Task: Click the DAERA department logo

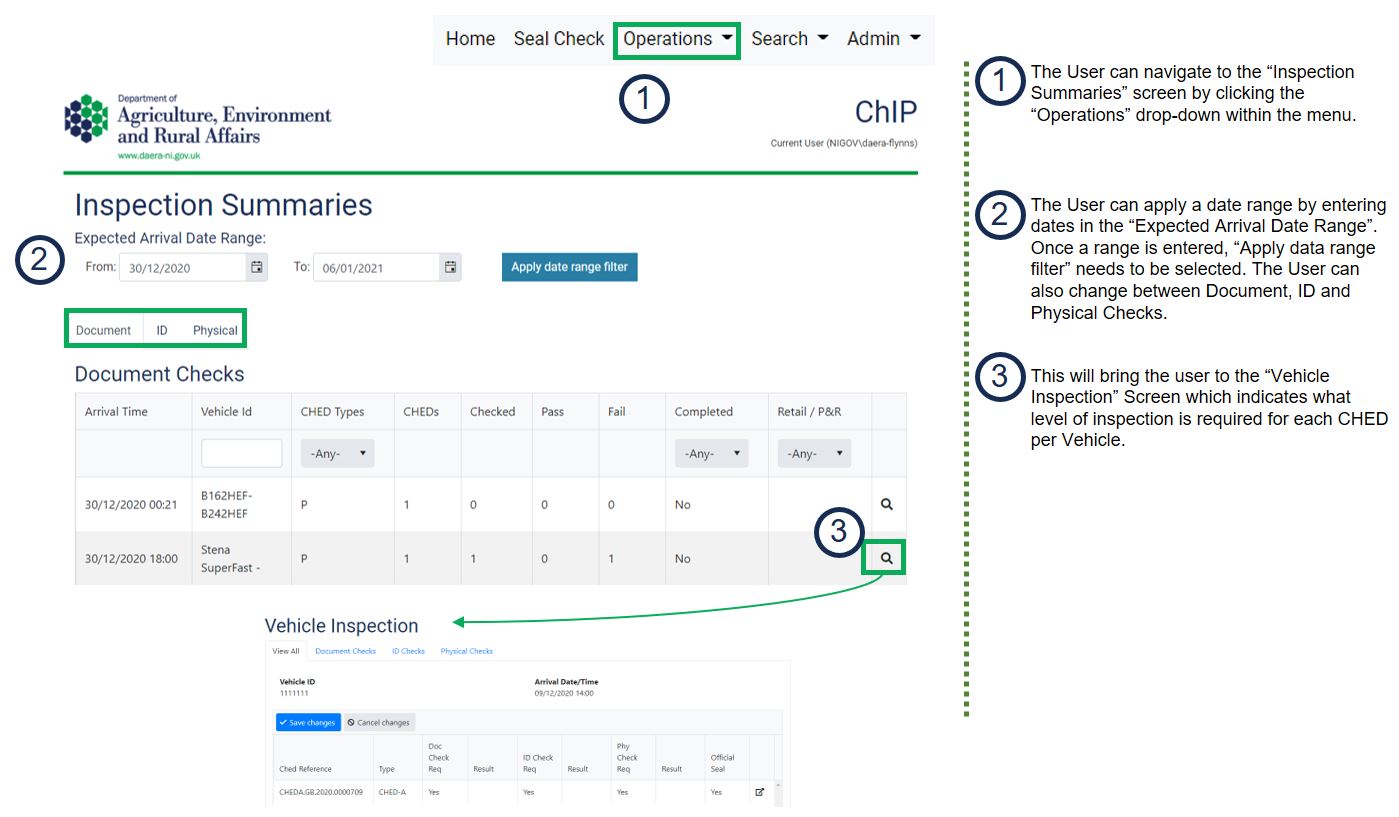Action: pos(198,126)
